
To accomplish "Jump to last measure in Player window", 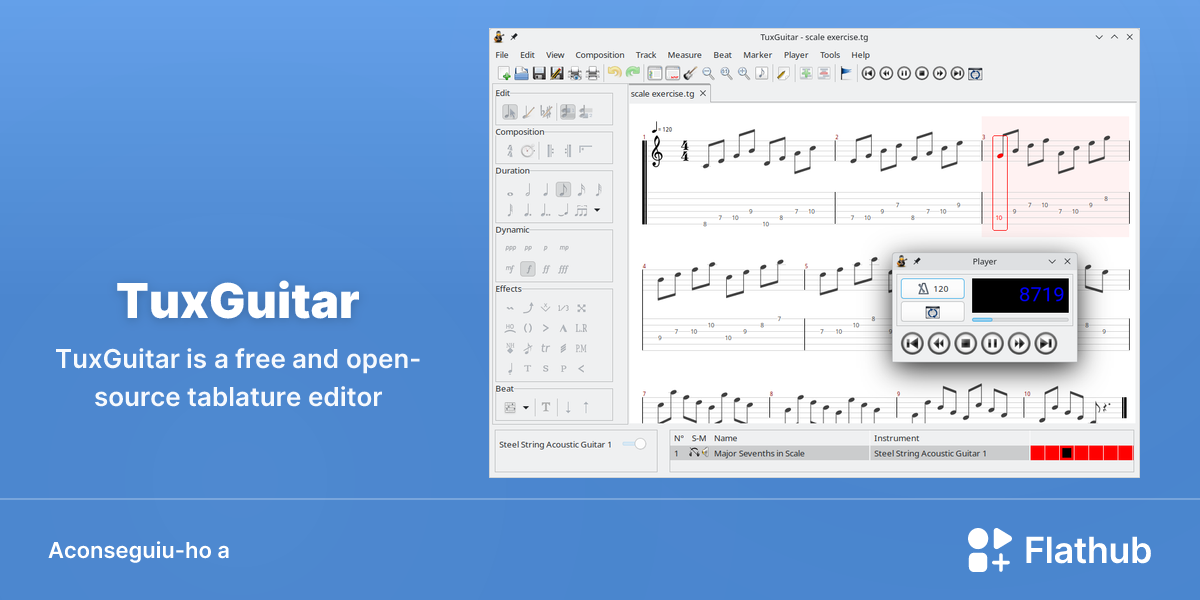I will (x=1046, y=344).
